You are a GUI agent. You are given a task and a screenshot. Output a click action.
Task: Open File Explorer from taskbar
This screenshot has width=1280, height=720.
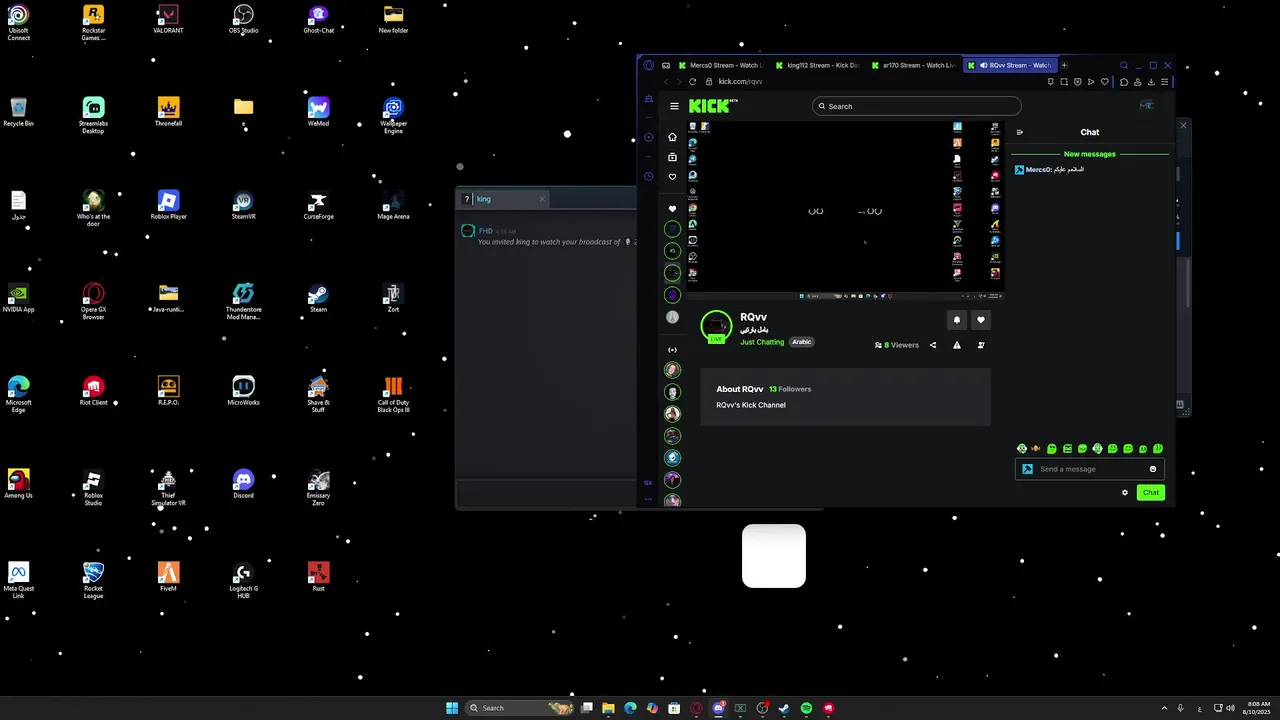[608, 708]
